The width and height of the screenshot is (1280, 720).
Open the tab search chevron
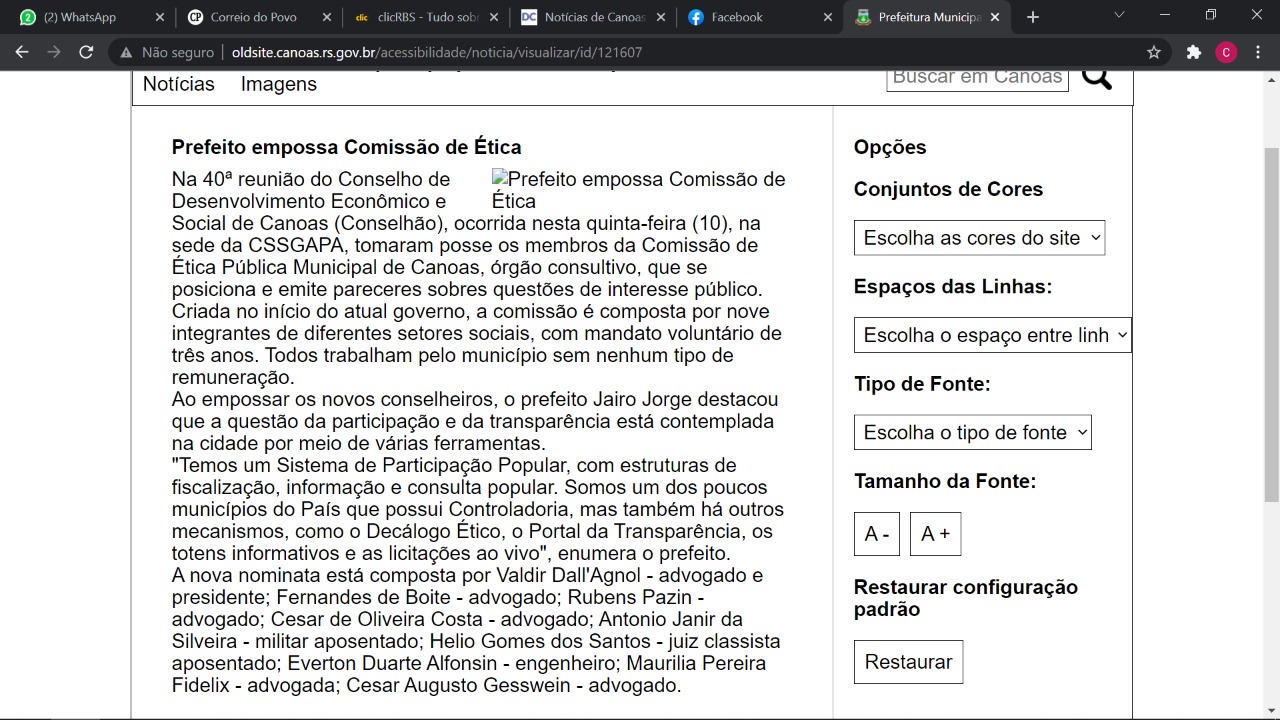[1119, 16]
